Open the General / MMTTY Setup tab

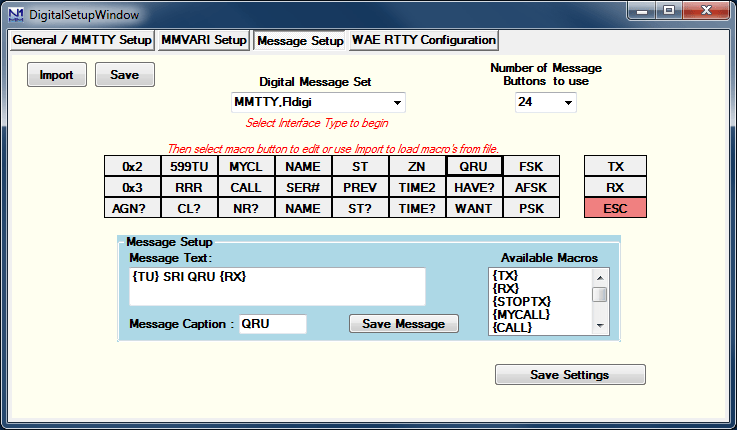point(82,40)
